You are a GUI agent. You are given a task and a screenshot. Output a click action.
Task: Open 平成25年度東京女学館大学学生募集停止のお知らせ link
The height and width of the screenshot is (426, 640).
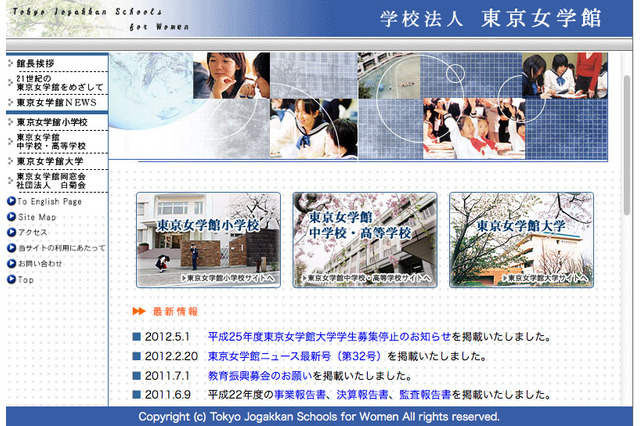point(330,337)
